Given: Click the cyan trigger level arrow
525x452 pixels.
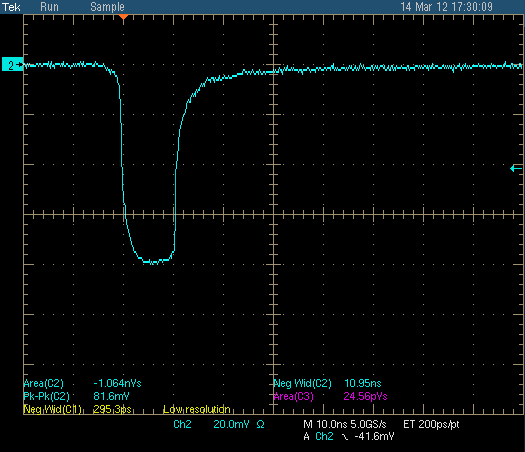Looking at the screenshot, I should coord(516,168).
